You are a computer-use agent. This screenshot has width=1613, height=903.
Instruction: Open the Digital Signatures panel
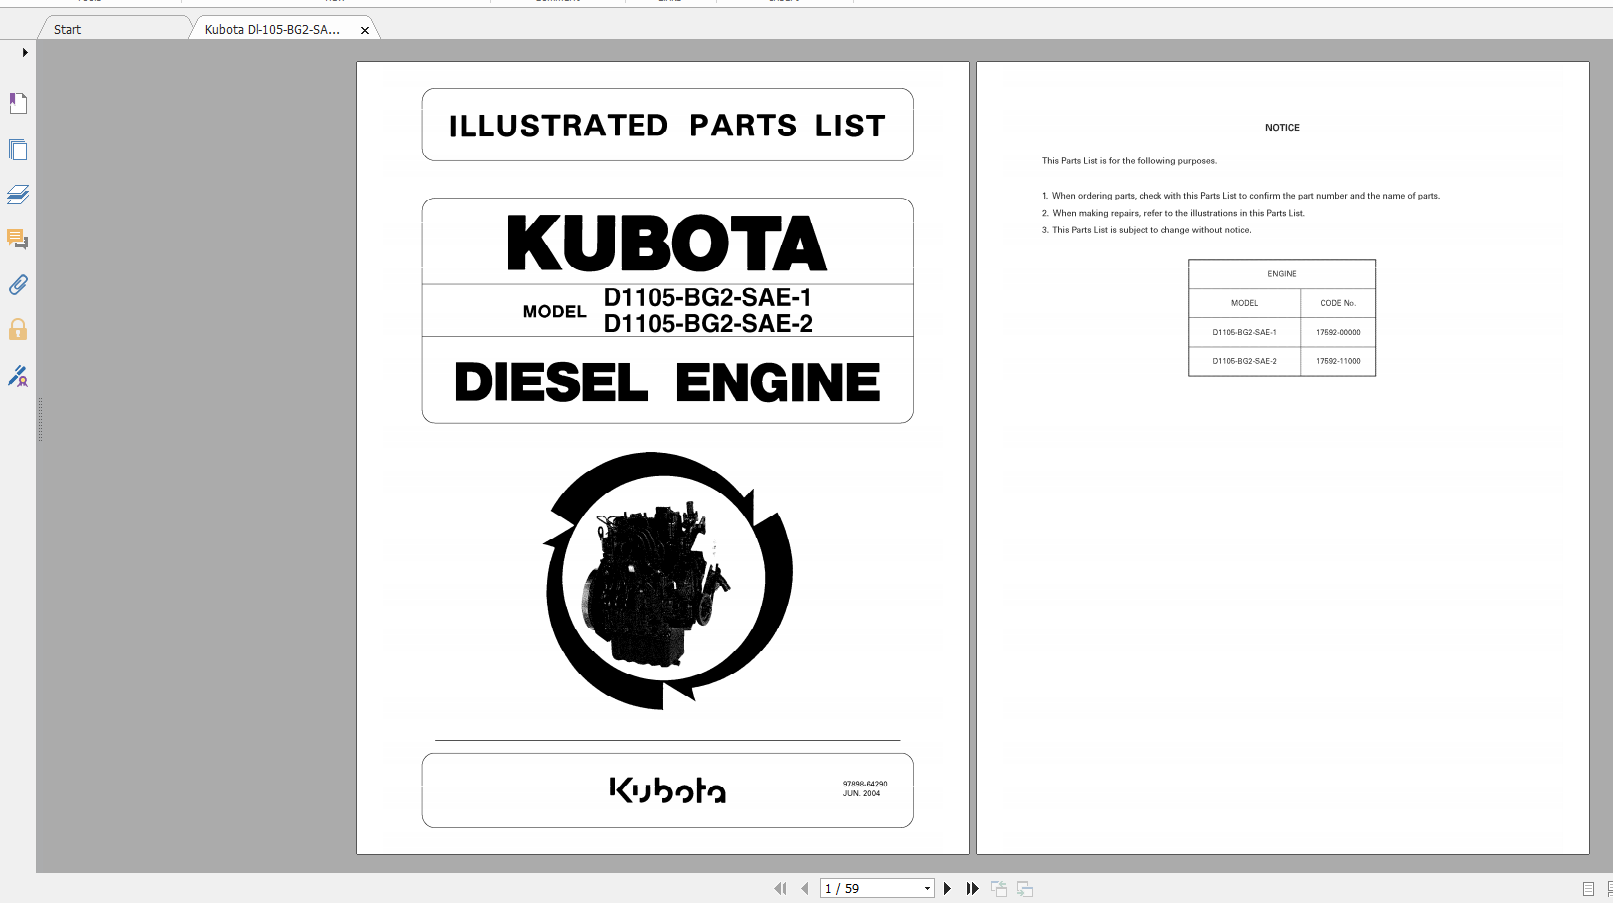point(18,377)
